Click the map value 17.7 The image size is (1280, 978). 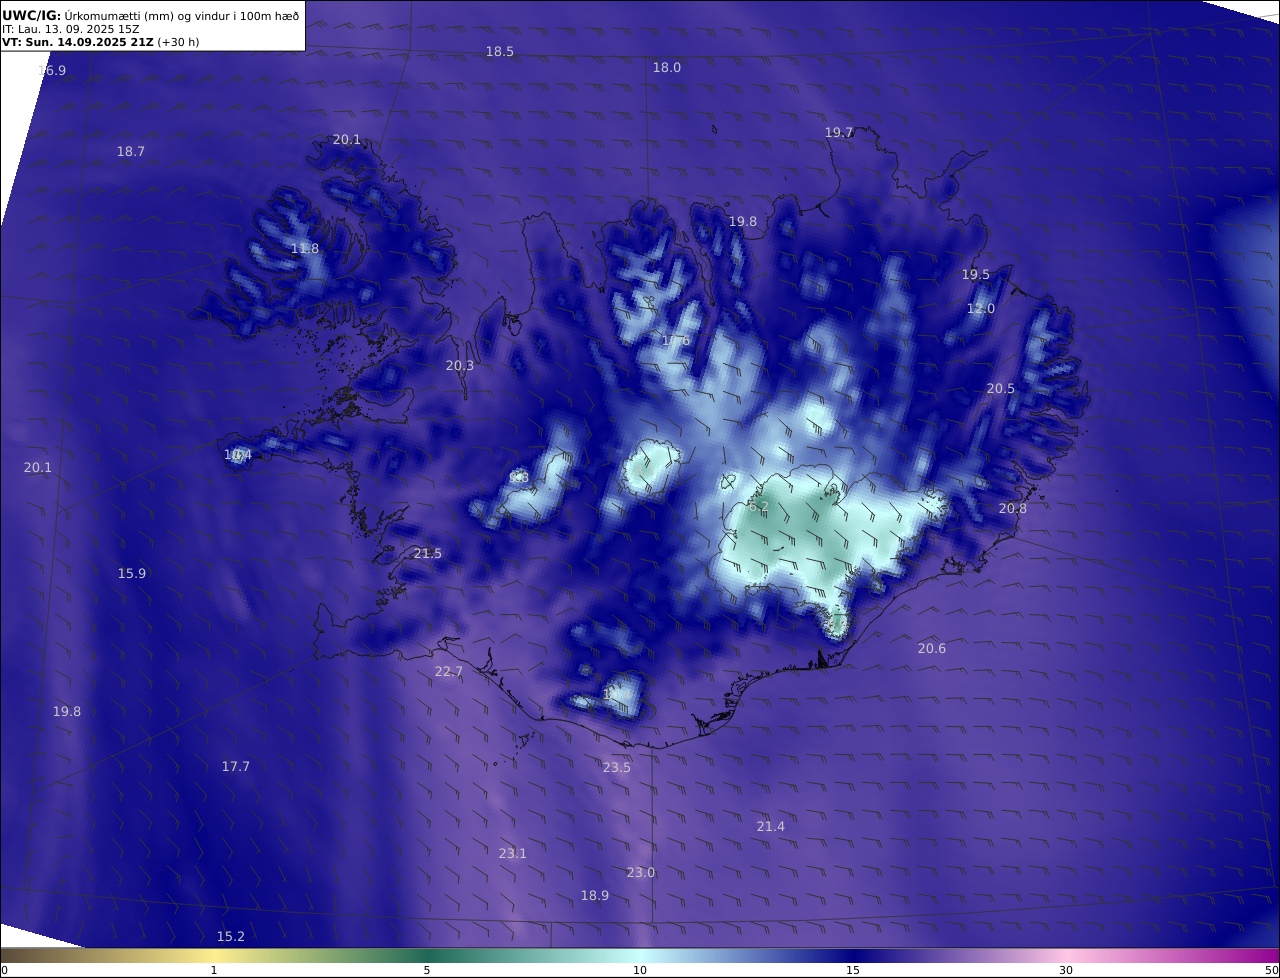click(236, 767)
